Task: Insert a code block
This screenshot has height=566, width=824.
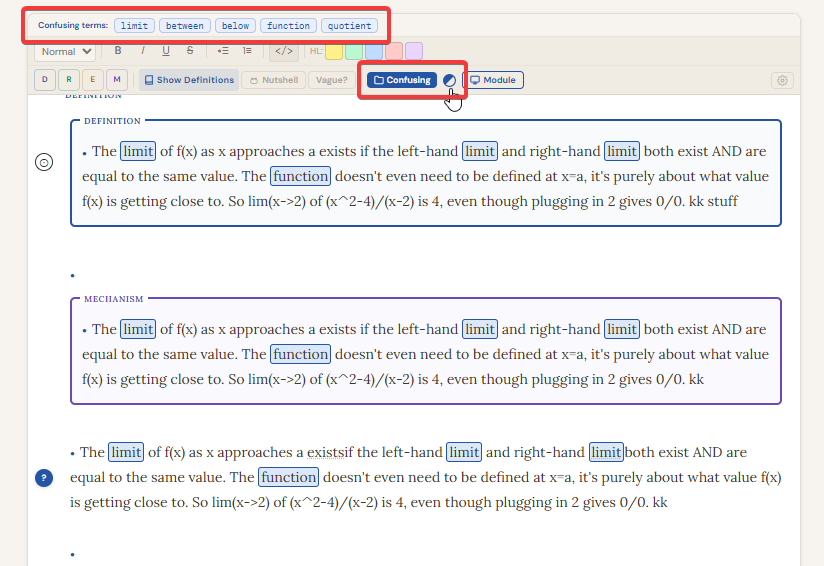Action: (284, 51)
